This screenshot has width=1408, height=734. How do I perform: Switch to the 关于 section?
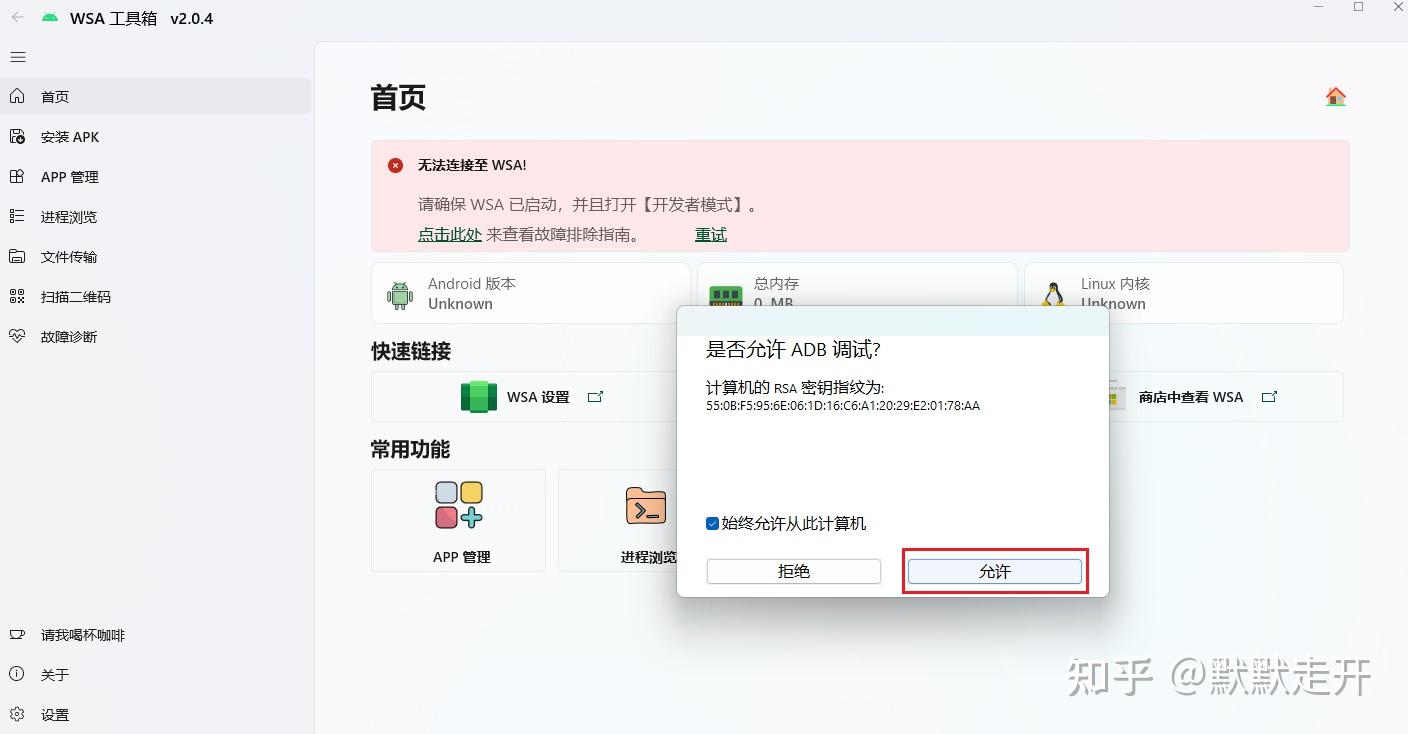tap(17, 674)
